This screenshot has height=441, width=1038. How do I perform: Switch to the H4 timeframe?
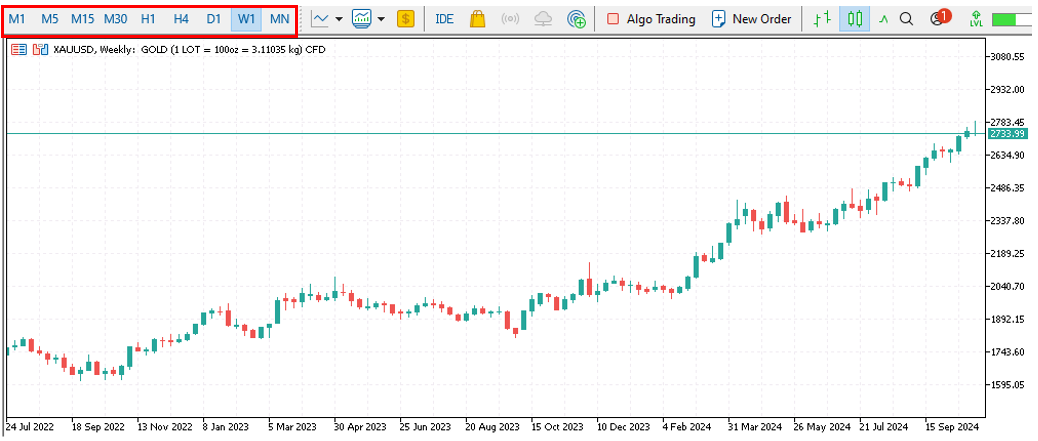181,19
